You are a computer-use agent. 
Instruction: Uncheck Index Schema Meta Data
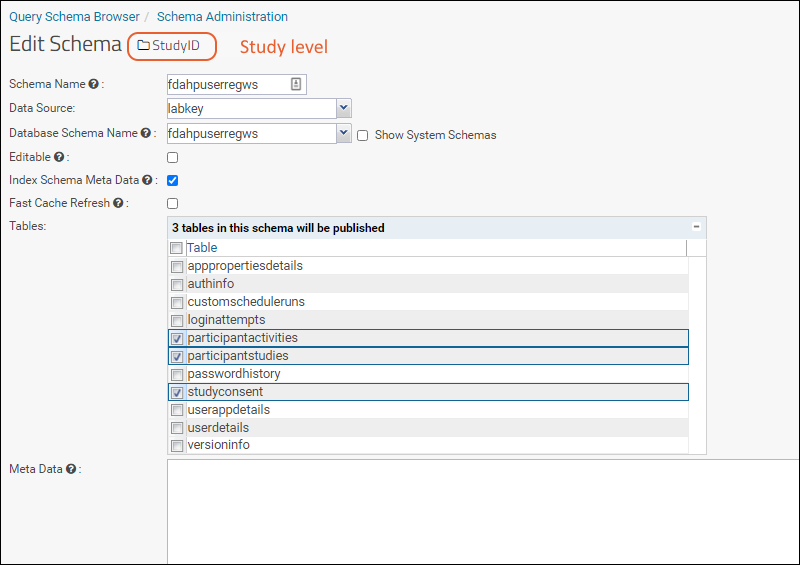[x=173, y=181]
